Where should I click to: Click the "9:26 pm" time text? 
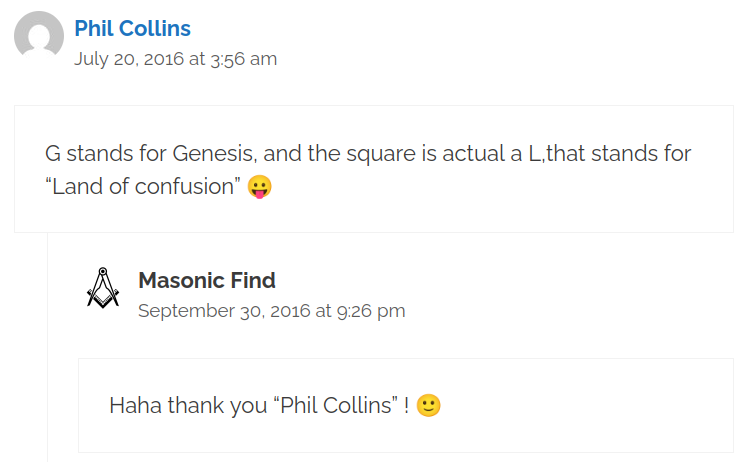point(371,311)
